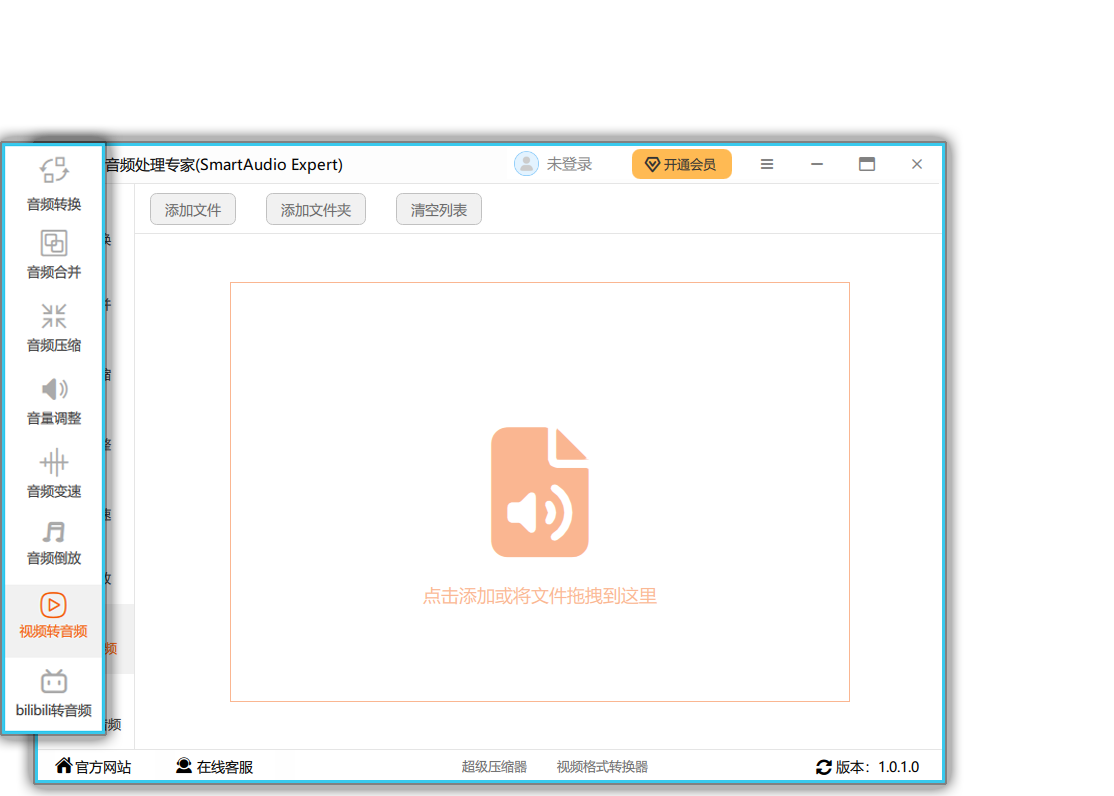Open the 音频合并 audio merge tool
Image resolution: width=1114 pixels, height=796 pixels.
(x=54, y=244)
